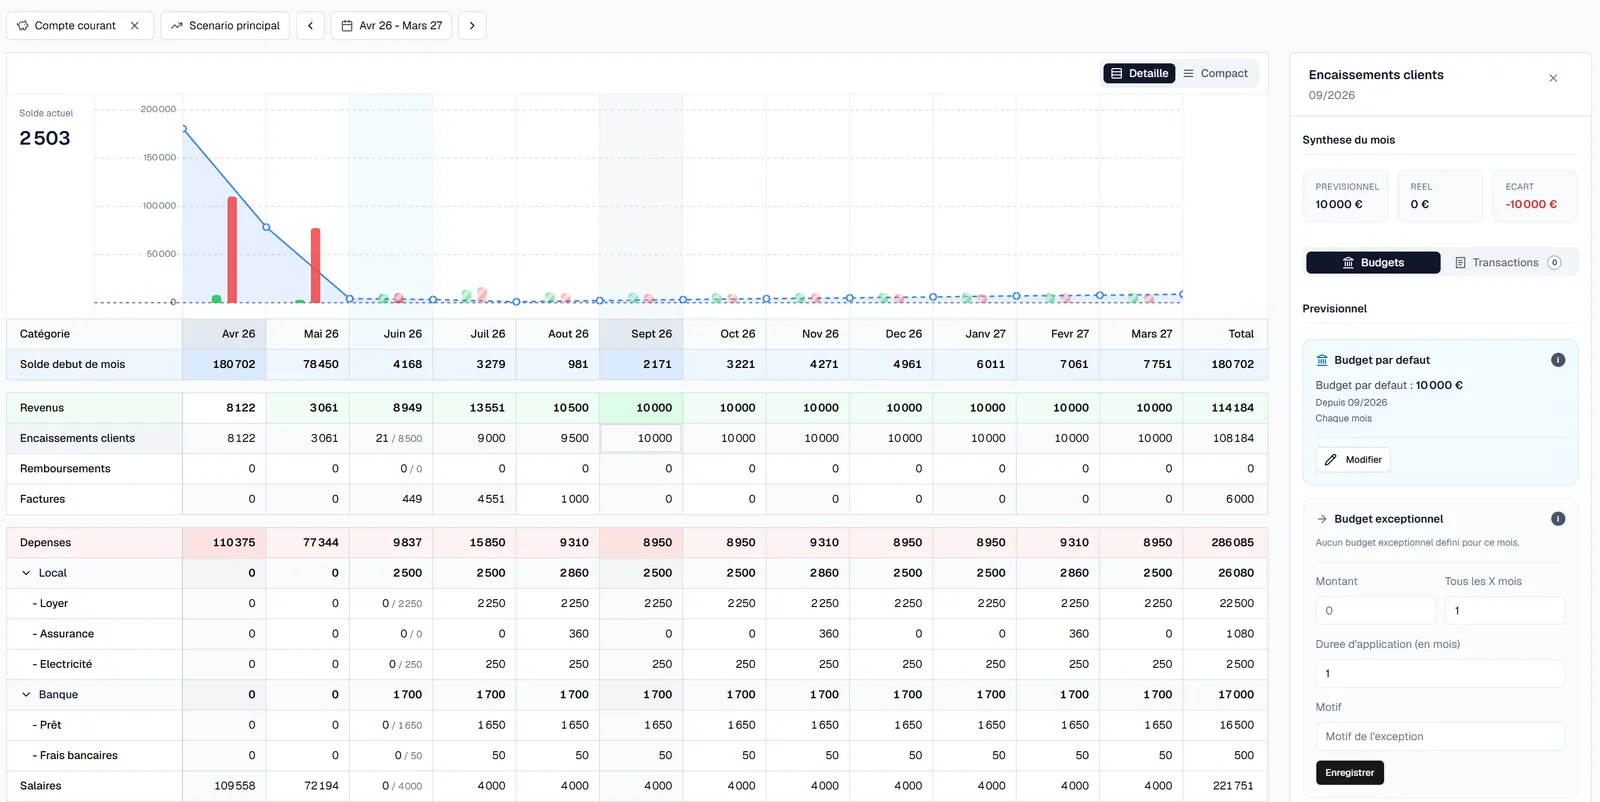Open the Budgets tab
This screenshot has width=1600, height=802.
point(1373,263)
